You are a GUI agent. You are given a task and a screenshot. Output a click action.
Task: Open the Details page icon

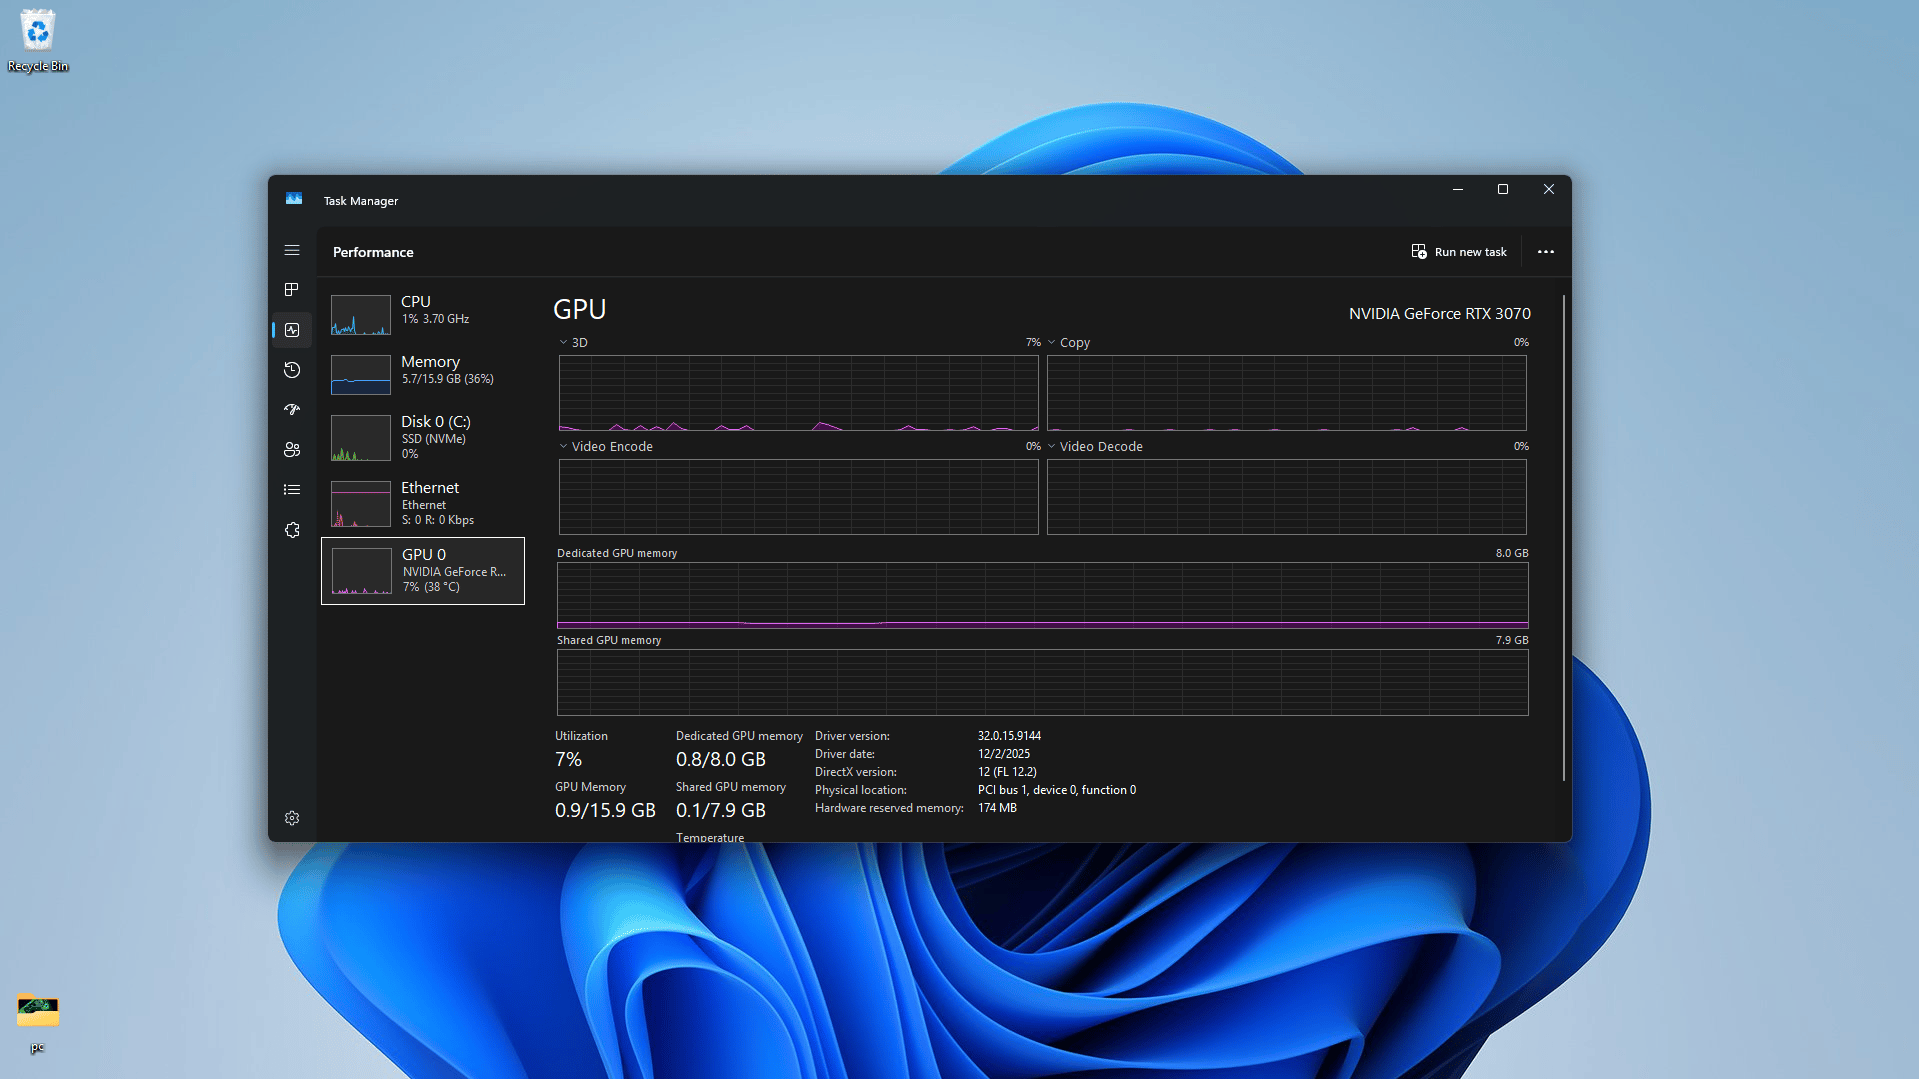pyautogui.click(x=292, y=490)
